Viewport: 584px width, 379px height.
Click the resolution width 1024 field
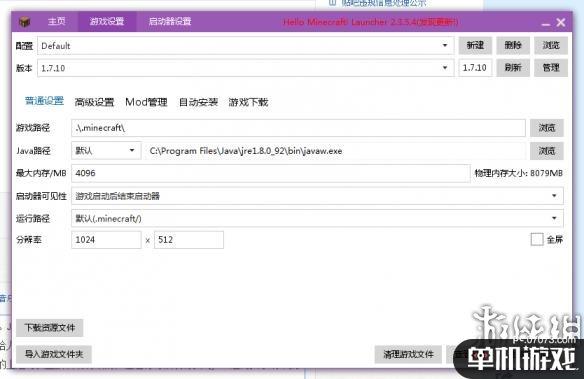pos(106,240)
